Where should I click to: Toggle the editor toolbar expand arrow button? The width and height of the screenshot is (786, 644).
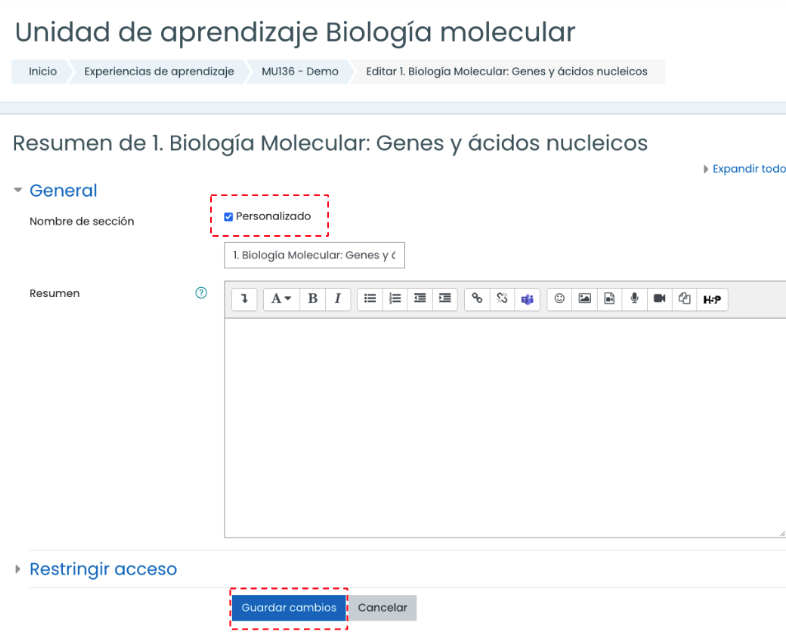244,299
